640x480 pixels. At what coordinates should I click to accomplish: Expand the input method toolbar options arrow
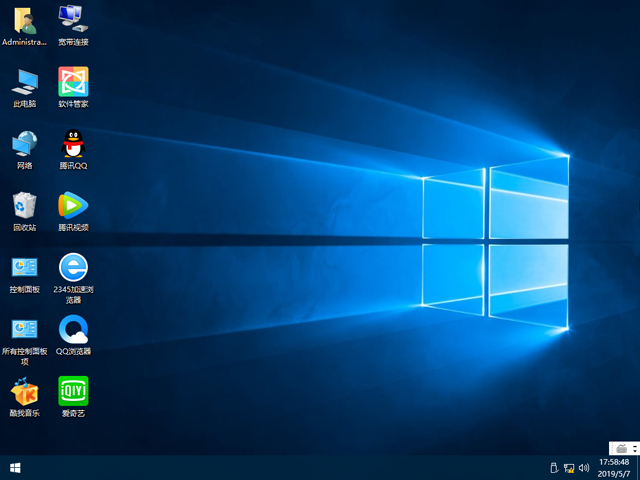[633, 447]
